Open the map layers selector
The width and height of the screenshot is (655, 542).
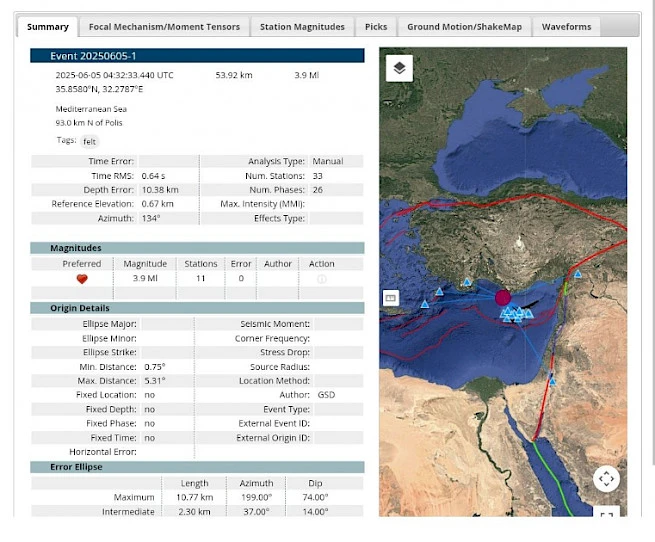tap(399, 68)
